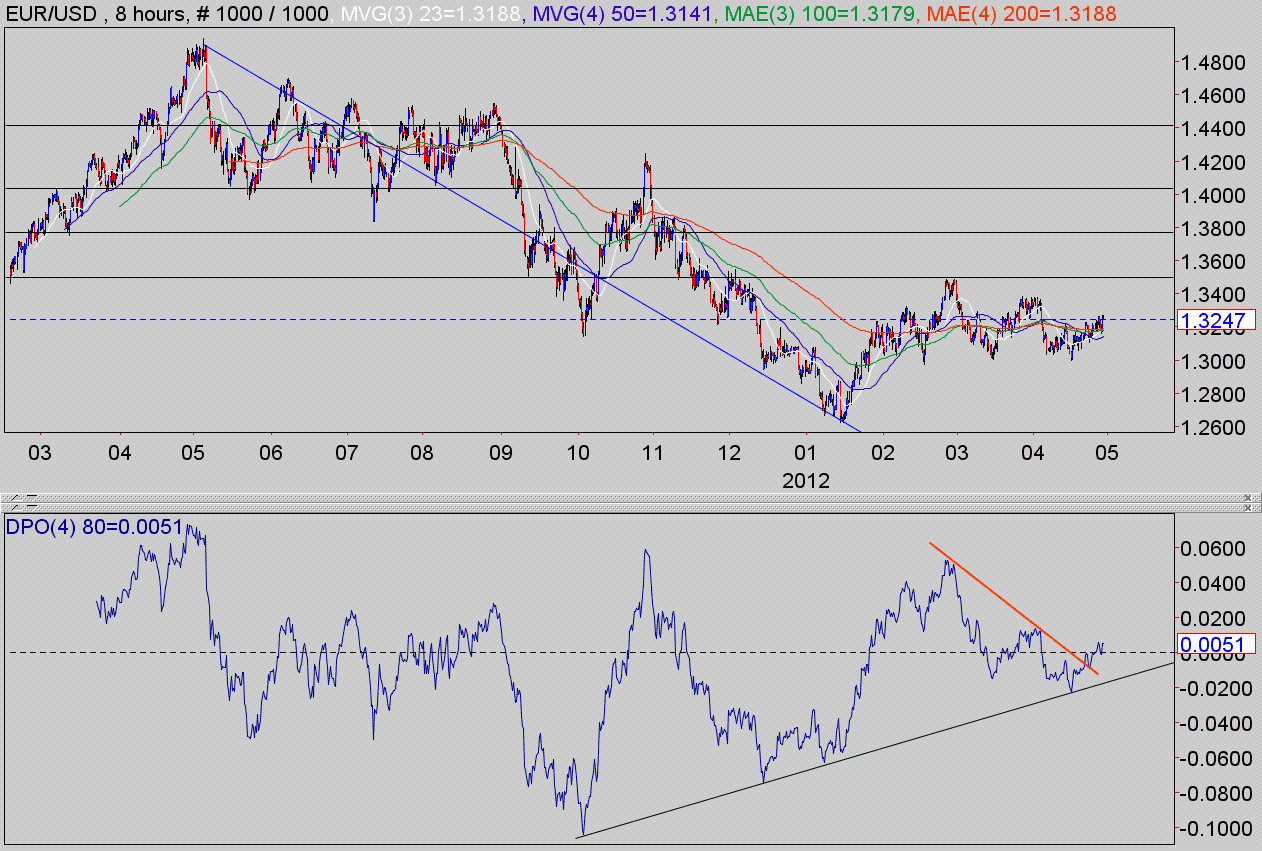Screen dimensions: 1262x851
Task: Click the 07 month label on time axis
Action: pyautogui.click(x=347, y=455)
